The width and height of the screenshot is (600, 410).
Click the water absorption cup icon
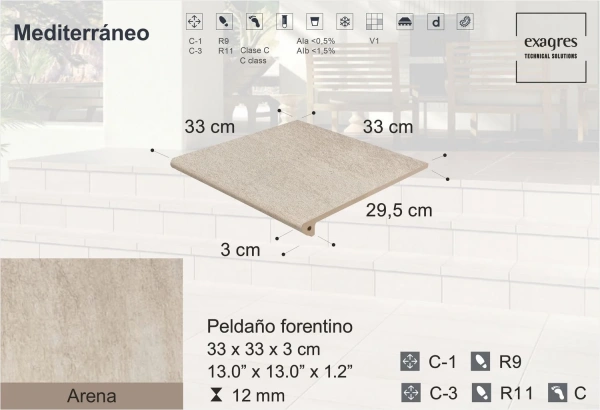click(x=314, y=21)
